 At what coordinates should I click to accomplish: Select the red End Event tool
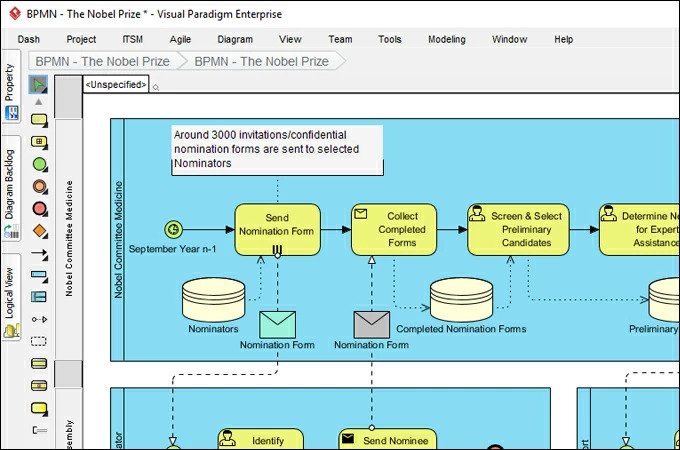(x=39, y=209)
